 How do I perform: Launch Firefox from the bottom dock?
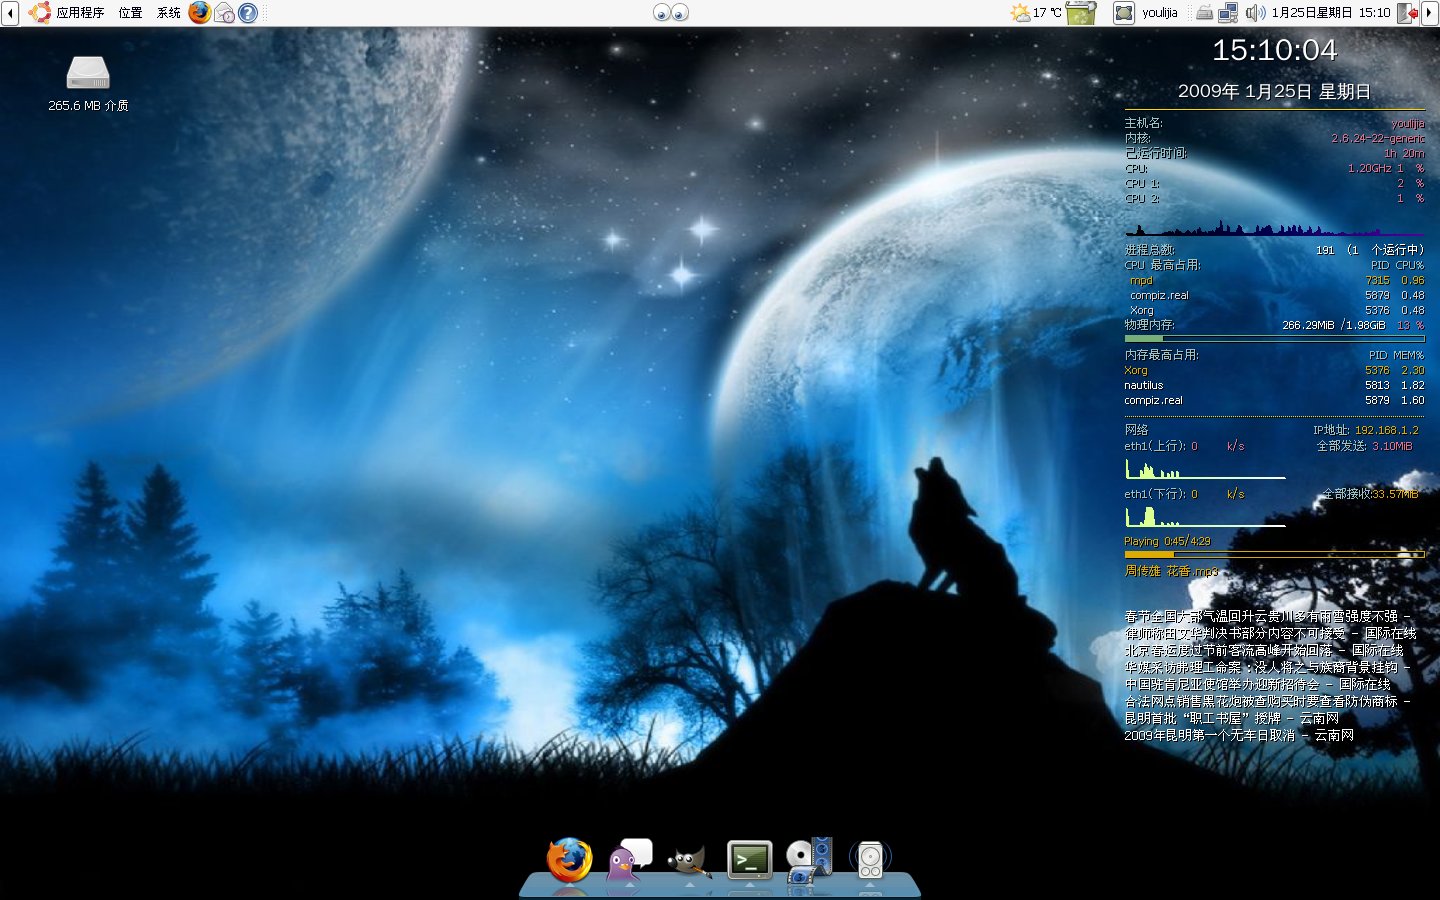(569, 859)
